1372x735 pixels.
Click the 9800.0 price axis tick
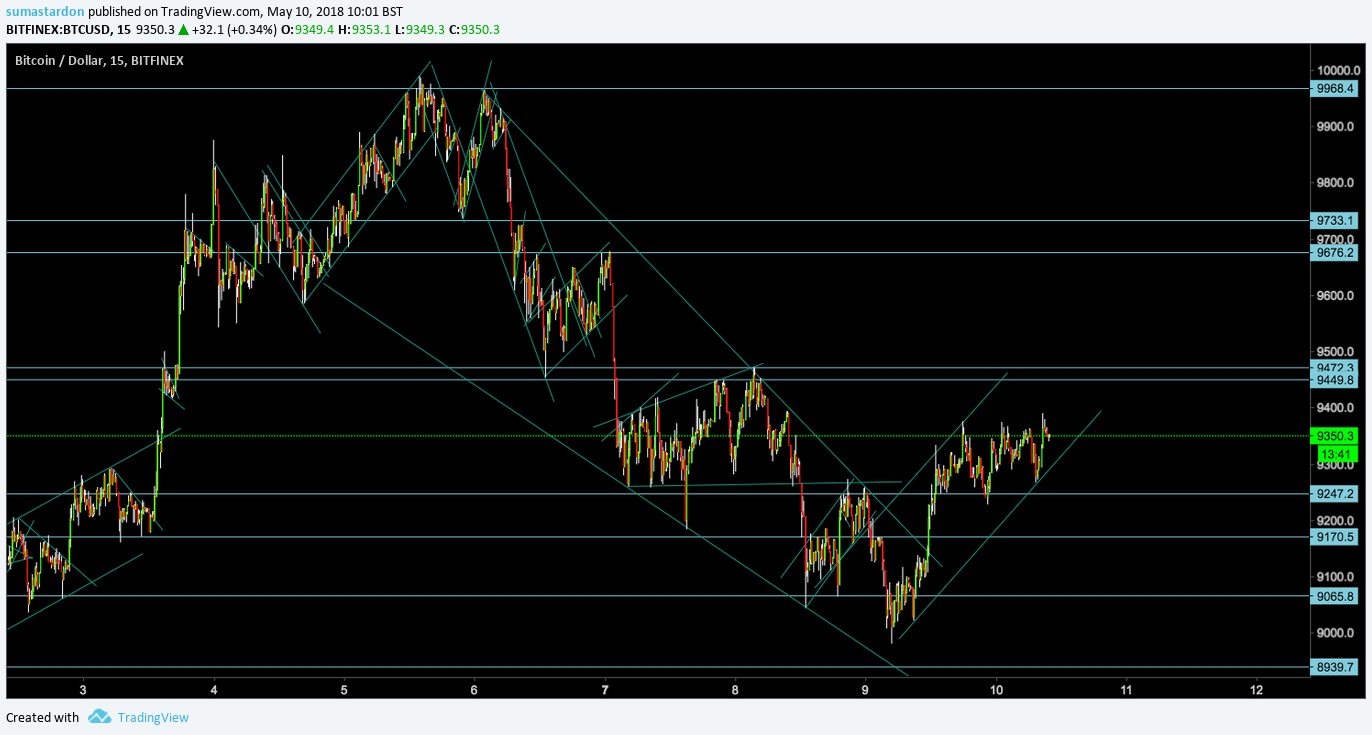1336,183
